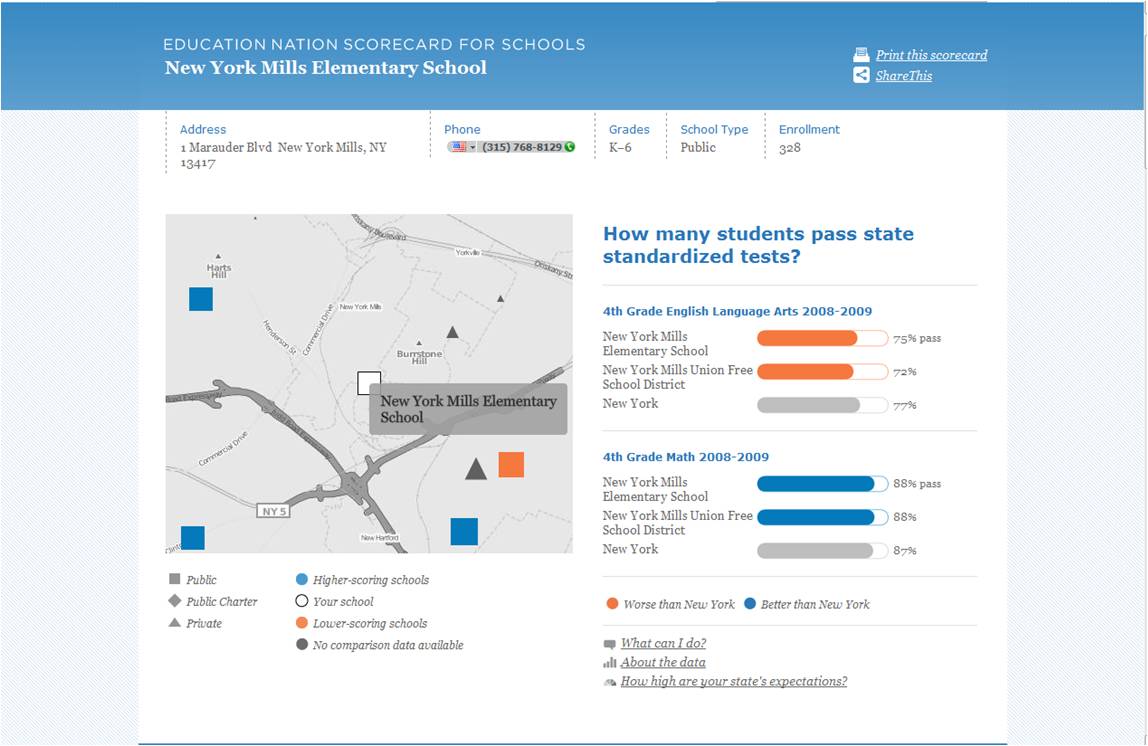Click the address text 1 Marauder Blvd
The width and height of the screenshot is (1148, 746).
coord(226,147)
